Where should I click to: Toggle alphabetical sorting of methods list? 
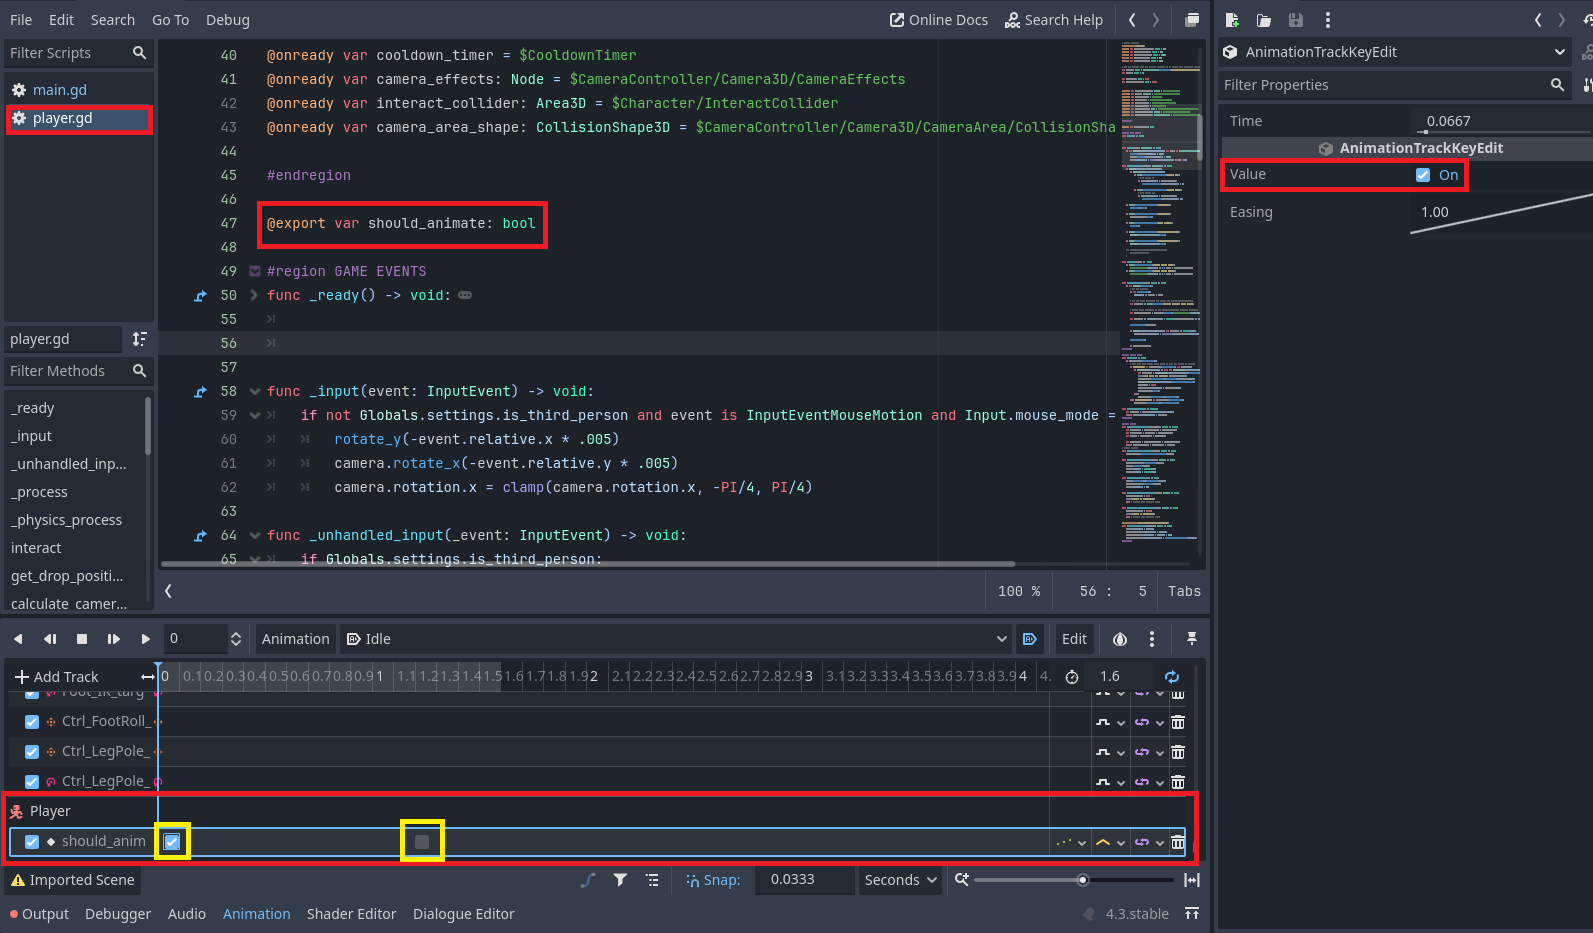point(139,339)
